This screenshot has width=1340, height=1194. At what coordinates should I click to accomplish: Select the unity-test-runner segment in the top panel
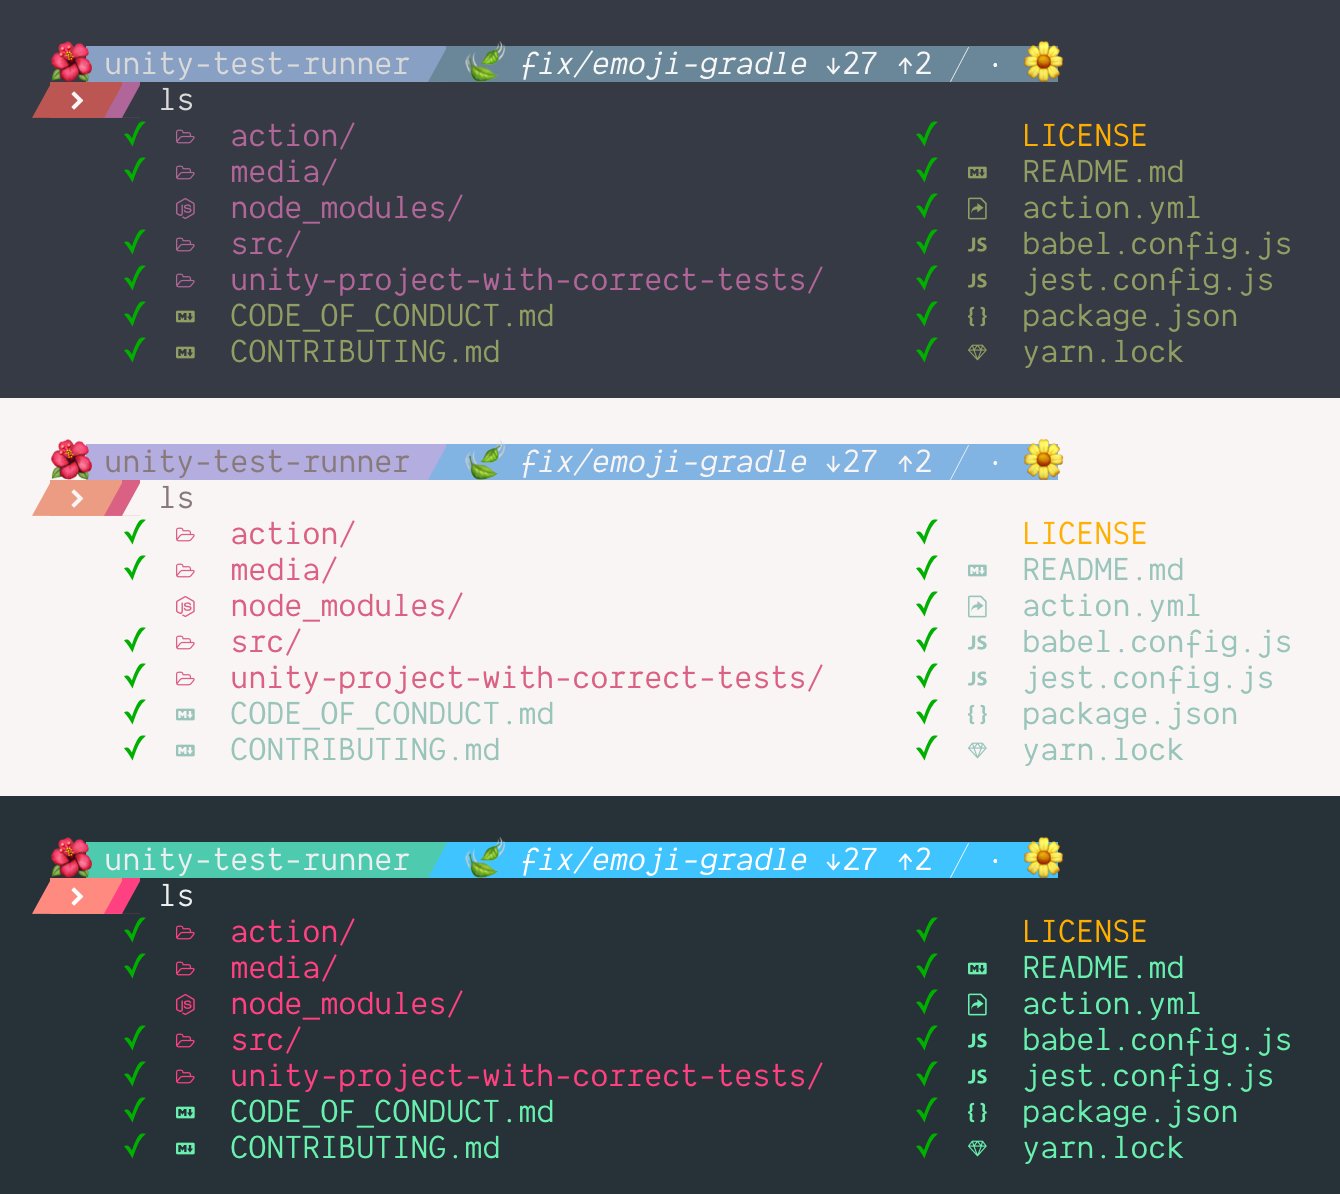(257, 64)
